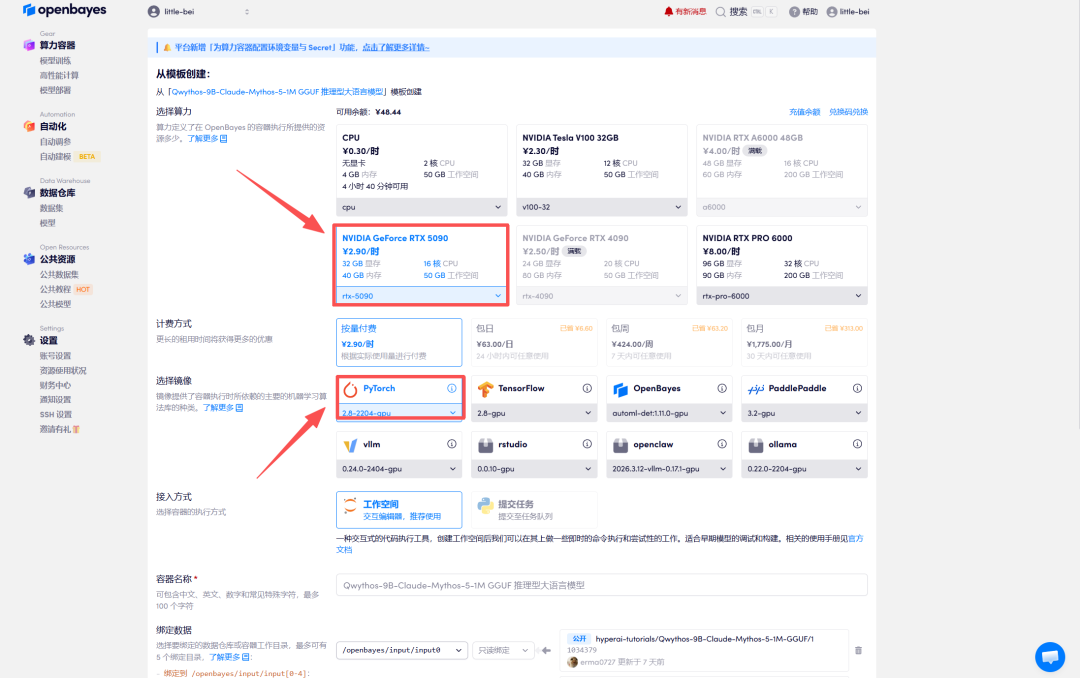Click the PaddlePaddle logo icon

(756, 389)
